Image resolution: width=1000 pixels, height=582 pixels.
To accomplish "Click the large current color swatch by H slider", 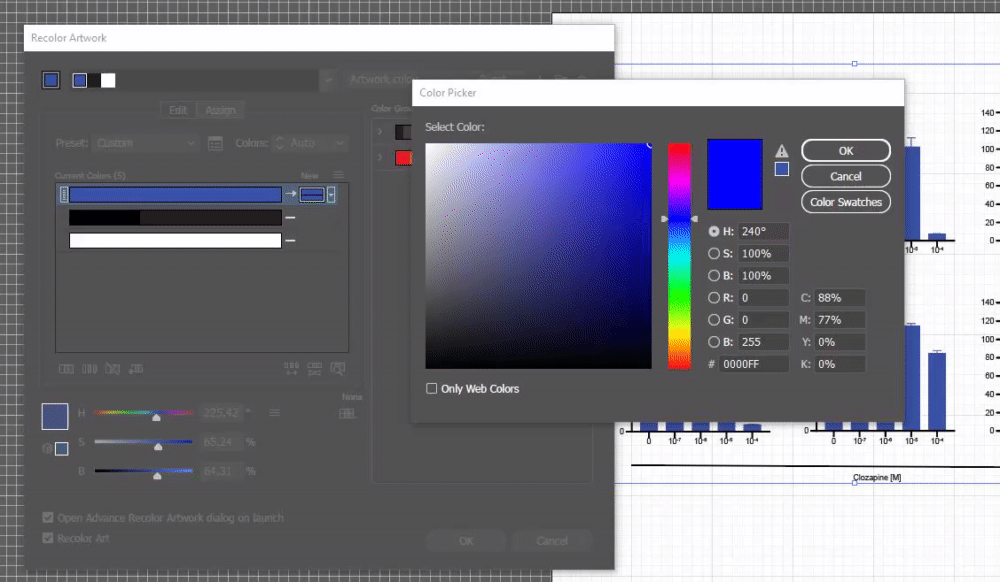I will point(55,416).
